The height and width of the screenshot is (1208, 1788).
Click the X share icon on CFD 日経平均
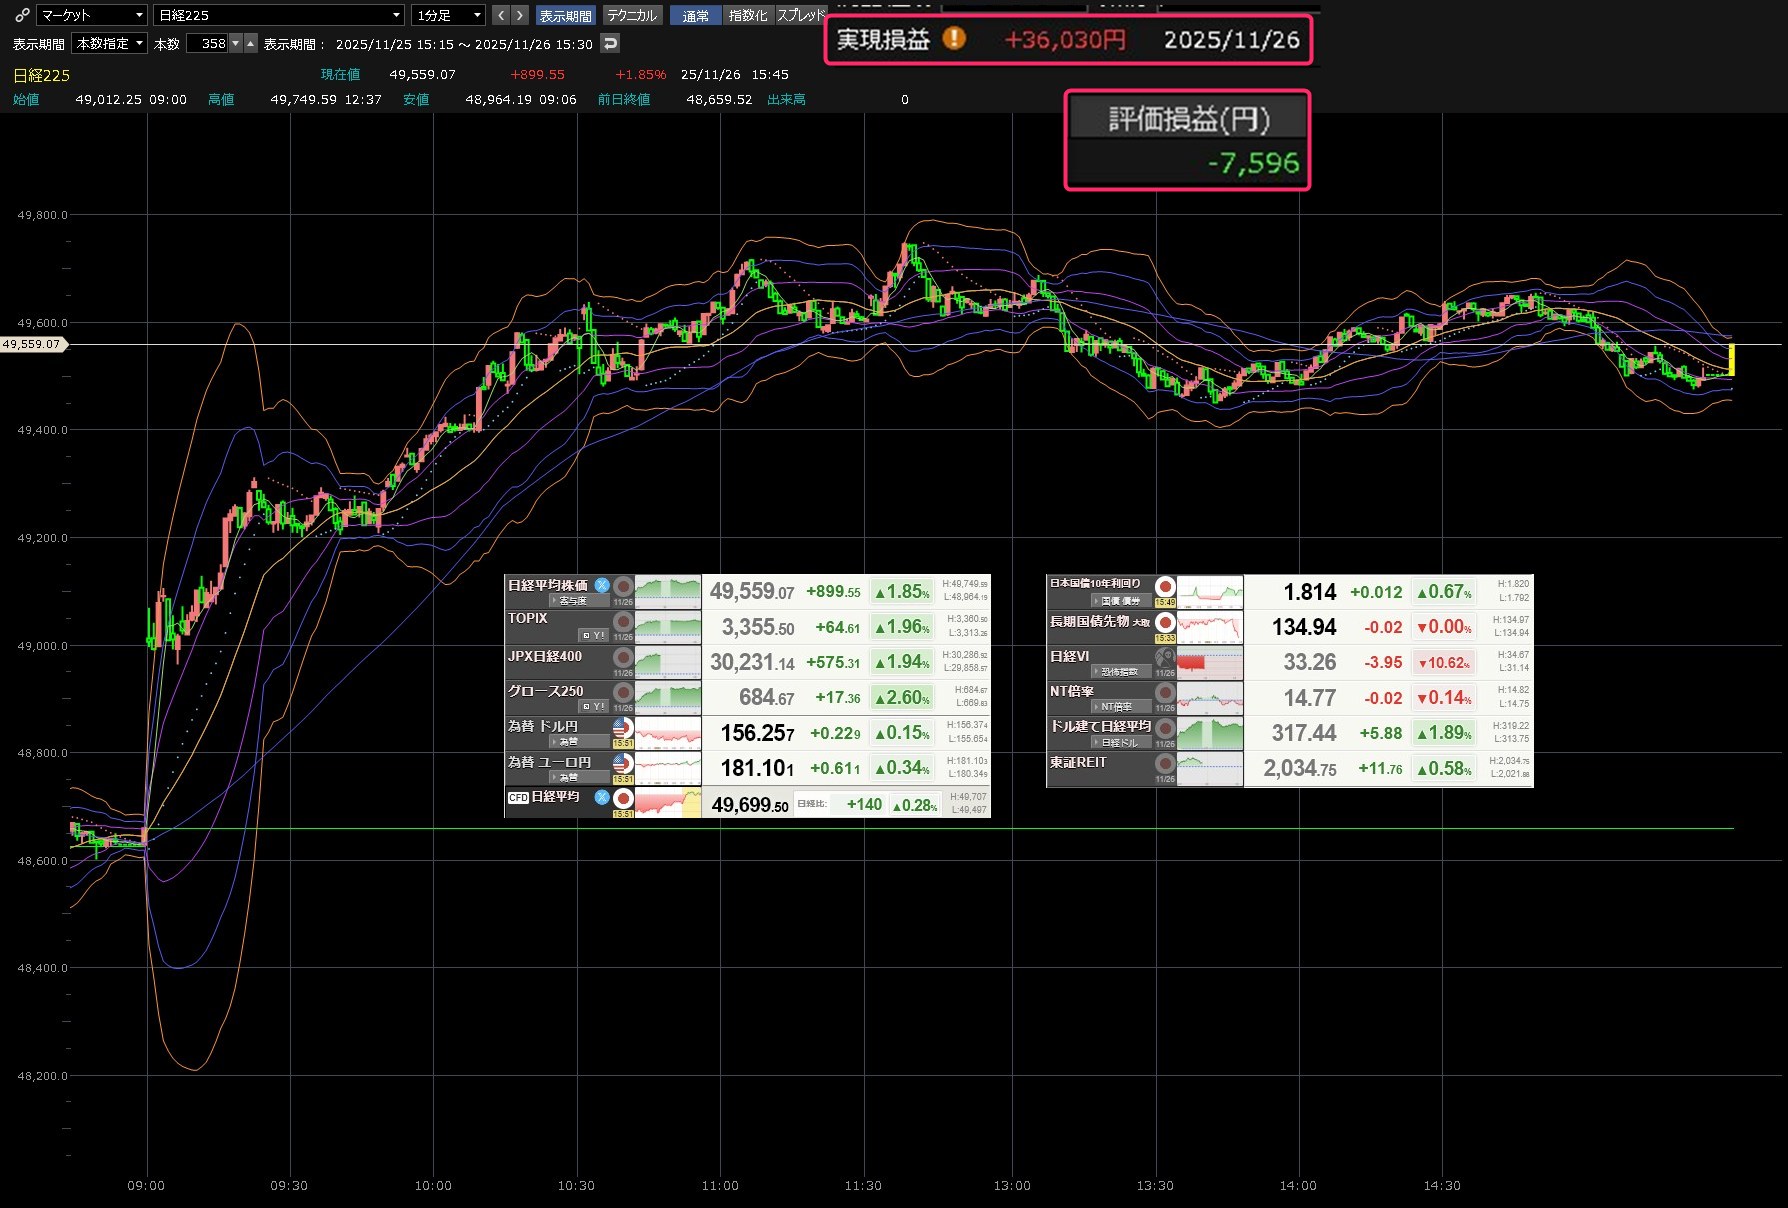pyautogui.click(x=602, y=797)
